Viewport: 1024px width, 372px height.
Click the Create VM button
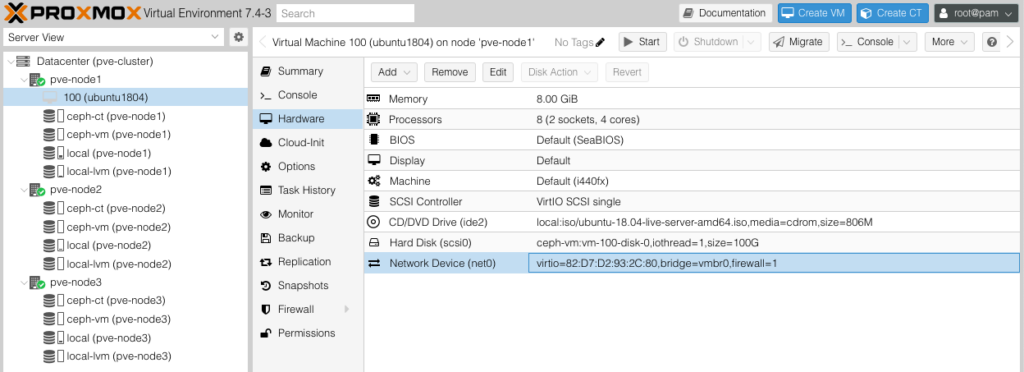(814, 13)
